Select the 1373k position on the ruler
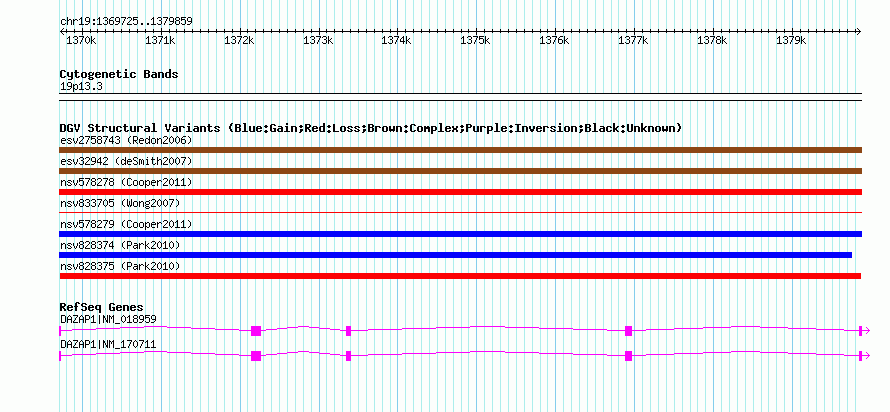 (x=317, y=41)
